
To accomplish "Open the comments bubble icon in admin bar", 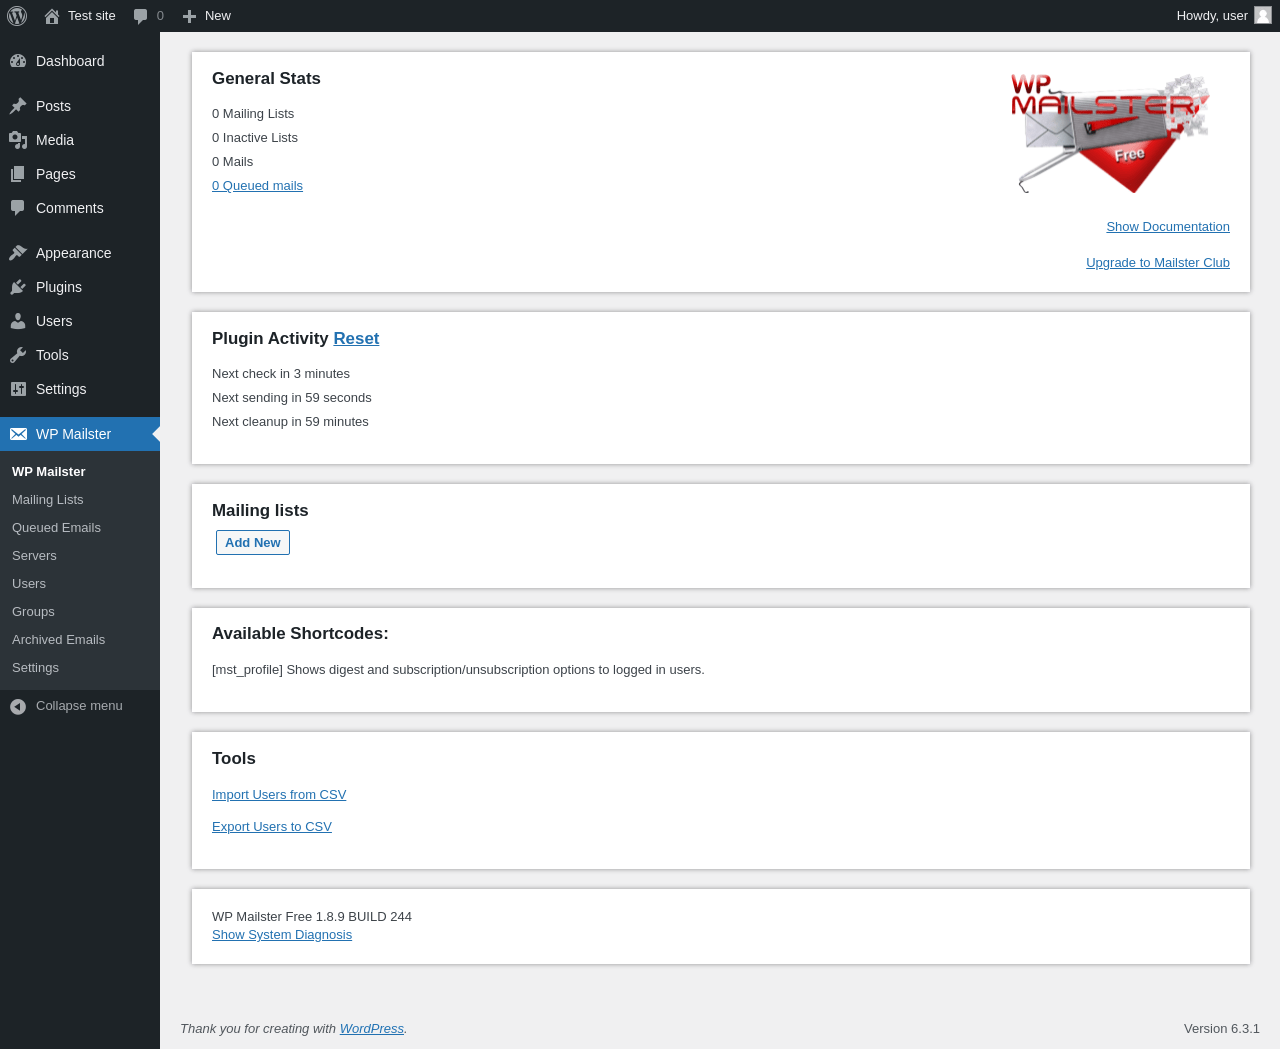I will tap(141, 16).
